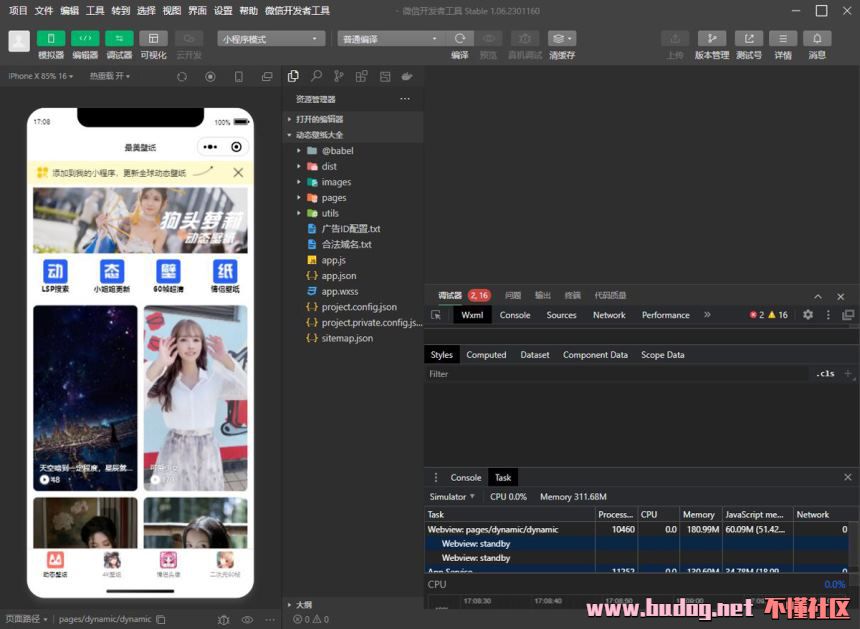
Task: Toggle the 调试器 debugger panel
Action: 119,39
